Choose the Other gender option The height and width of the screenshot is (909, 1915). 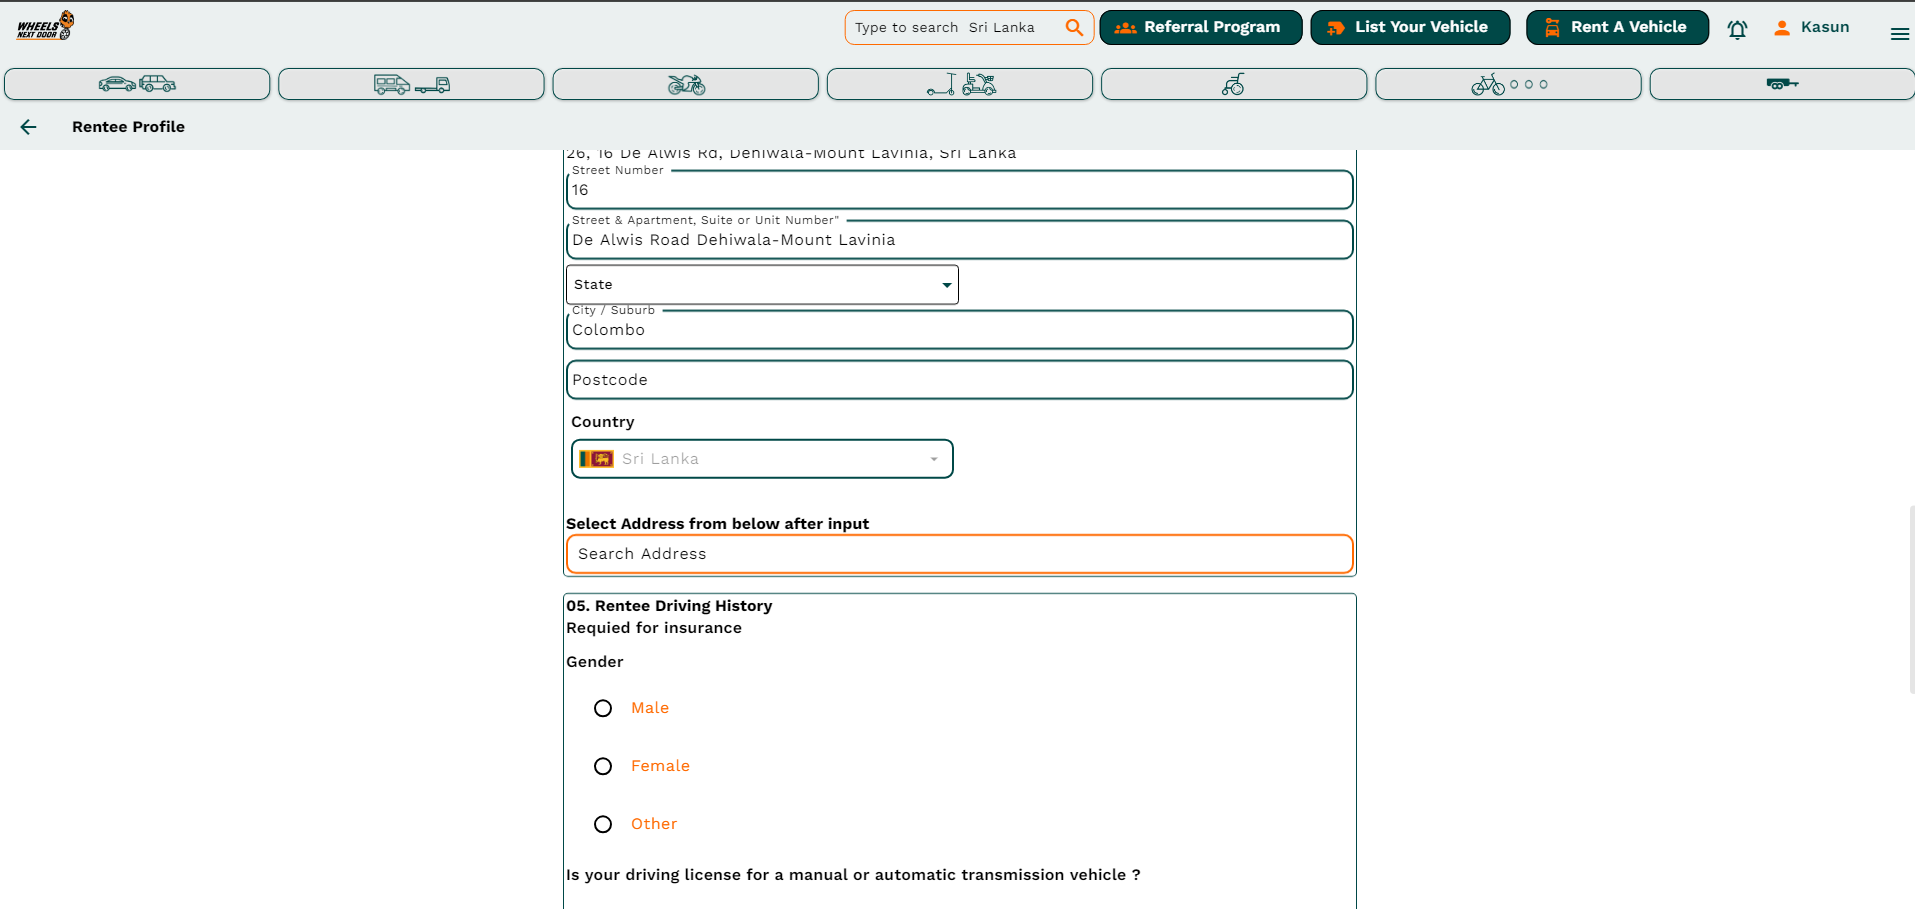coord(603,824)
